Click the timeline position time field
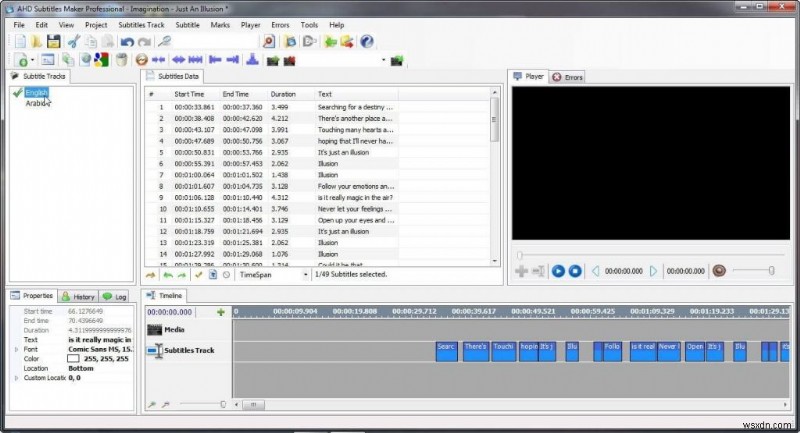Viewport: 800px width, 433px height. coord(170,312)
